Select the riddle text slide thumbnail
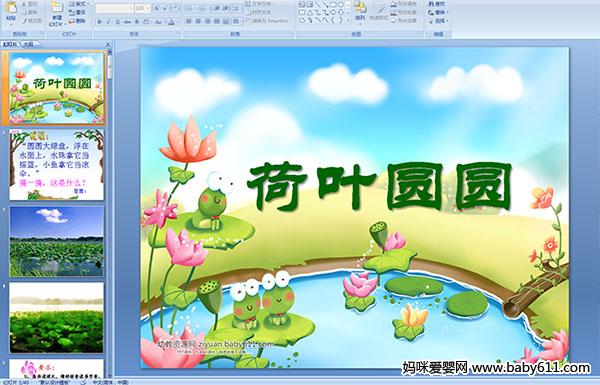 (57, 165)
